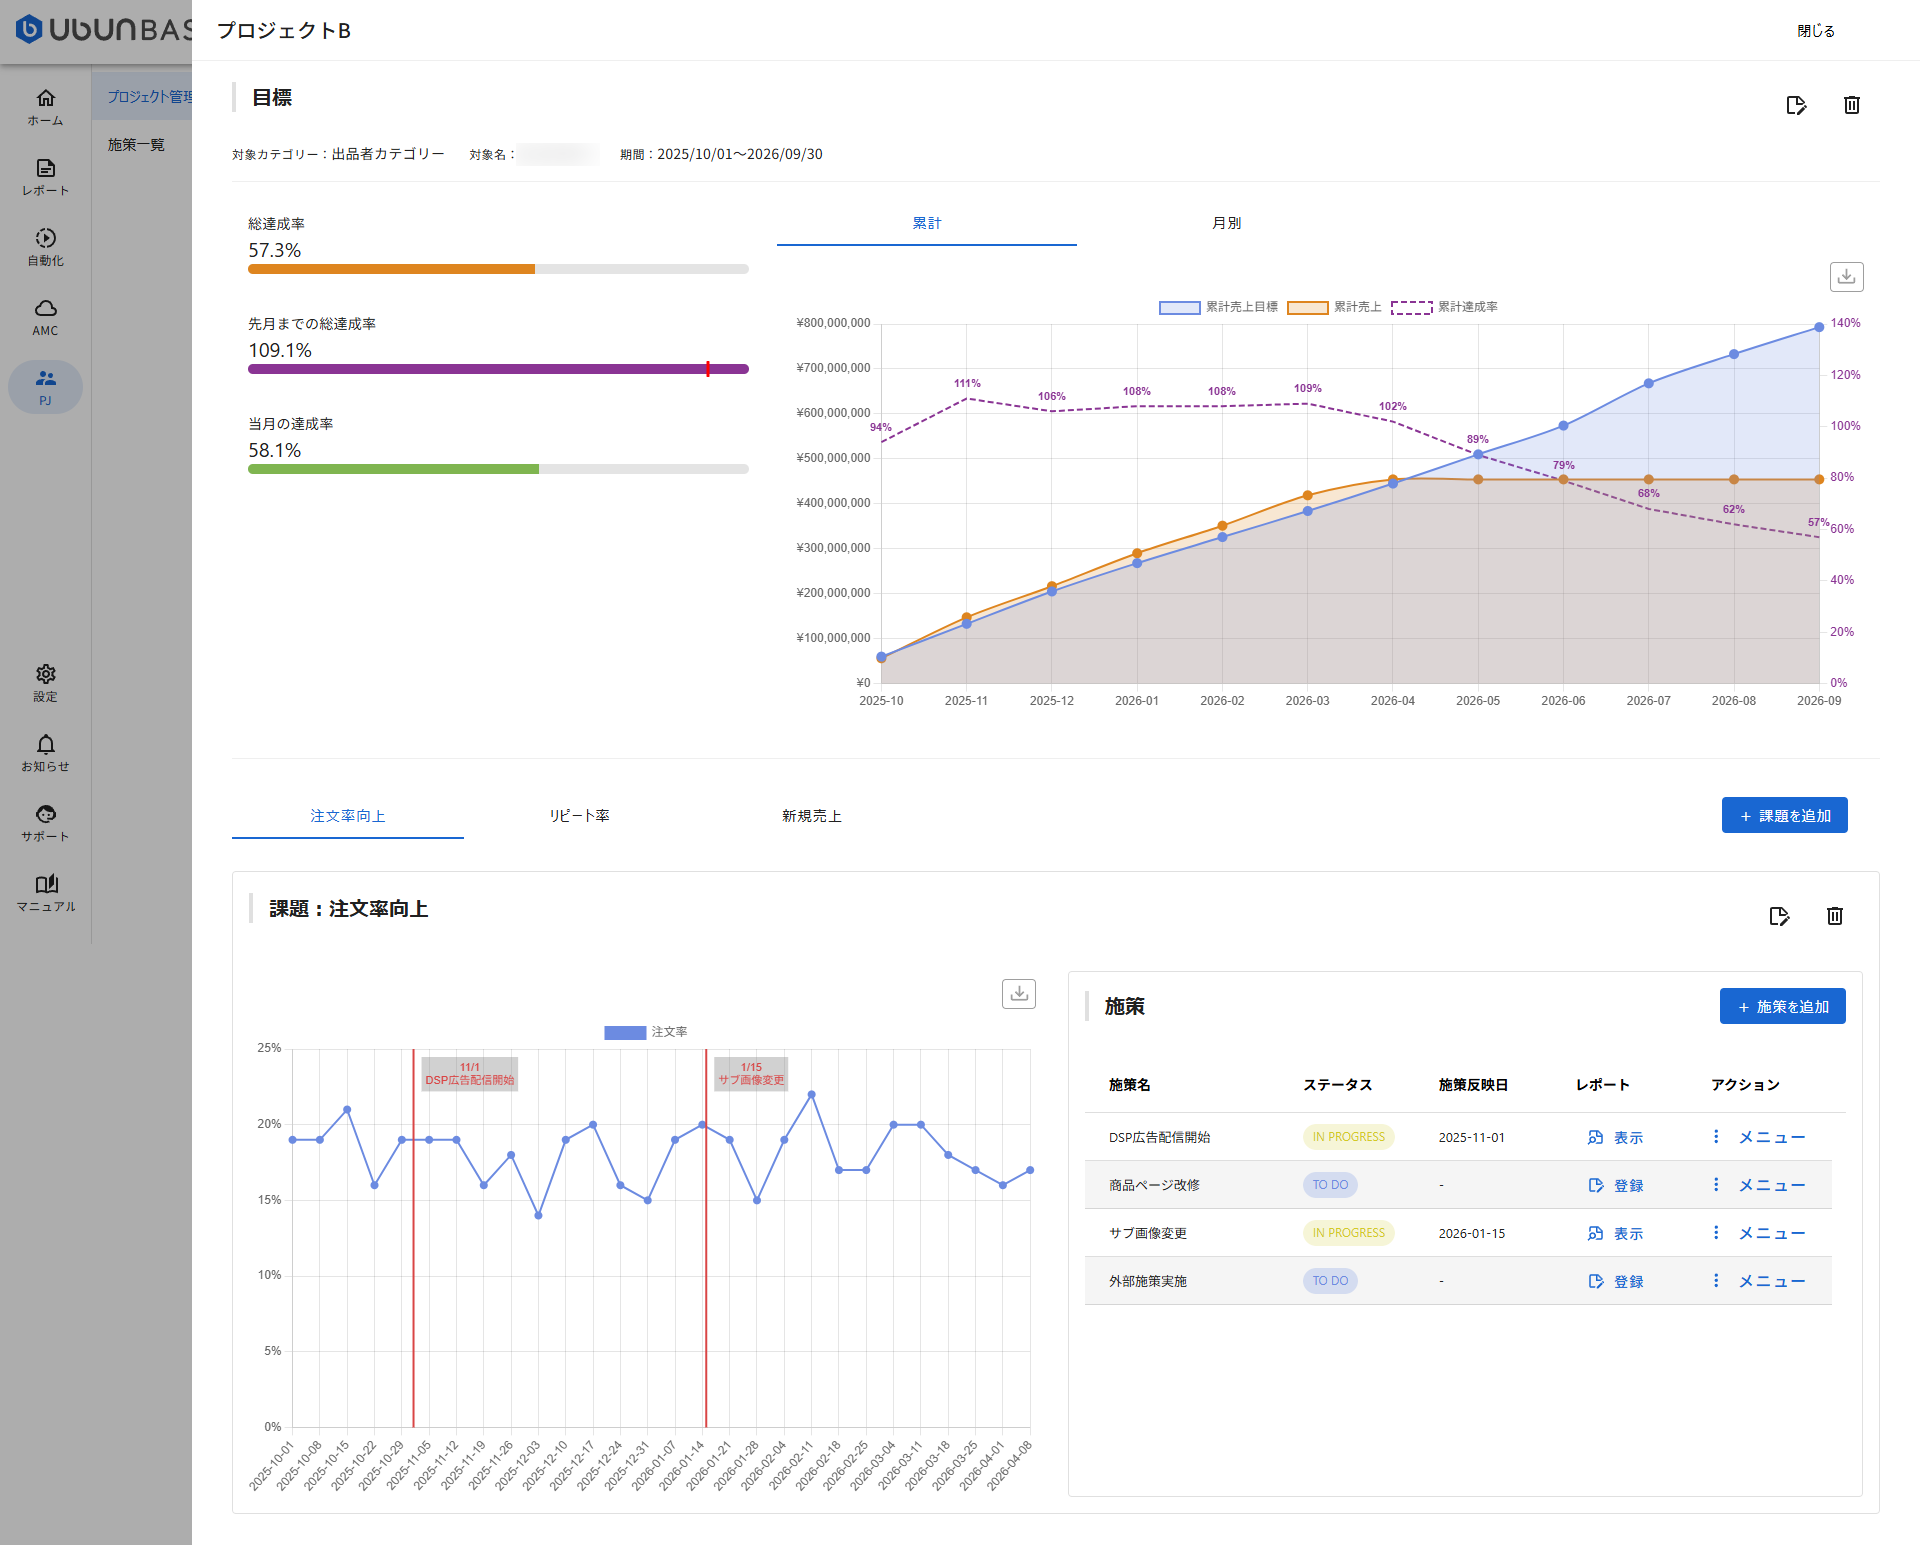Viewport: 1920px width, 1545px height.
Task: Switch to the リピート率 tab
Action: [579, 816]
